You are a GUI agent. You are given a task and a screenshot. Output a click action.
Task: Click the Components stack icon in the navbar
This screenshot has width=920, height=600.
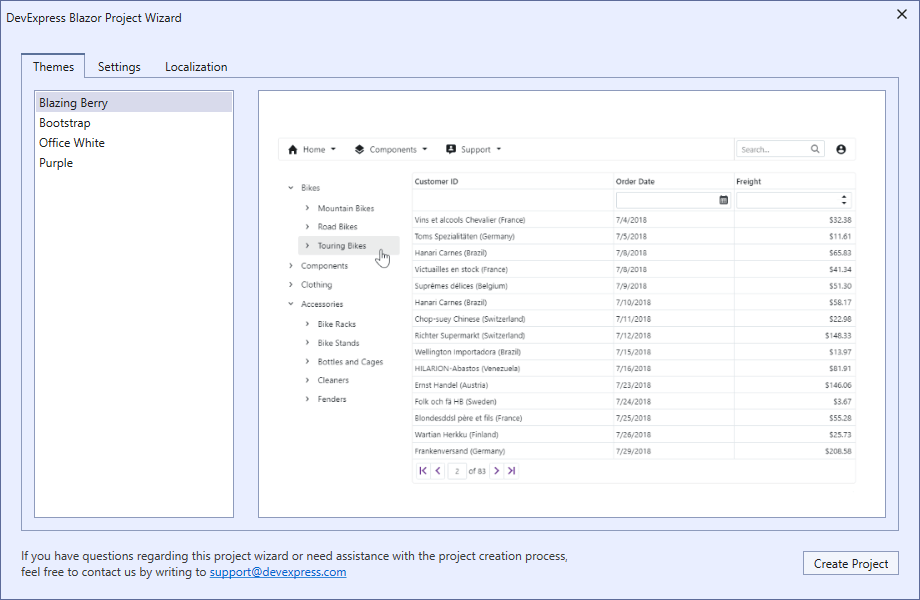pos(359,148)
